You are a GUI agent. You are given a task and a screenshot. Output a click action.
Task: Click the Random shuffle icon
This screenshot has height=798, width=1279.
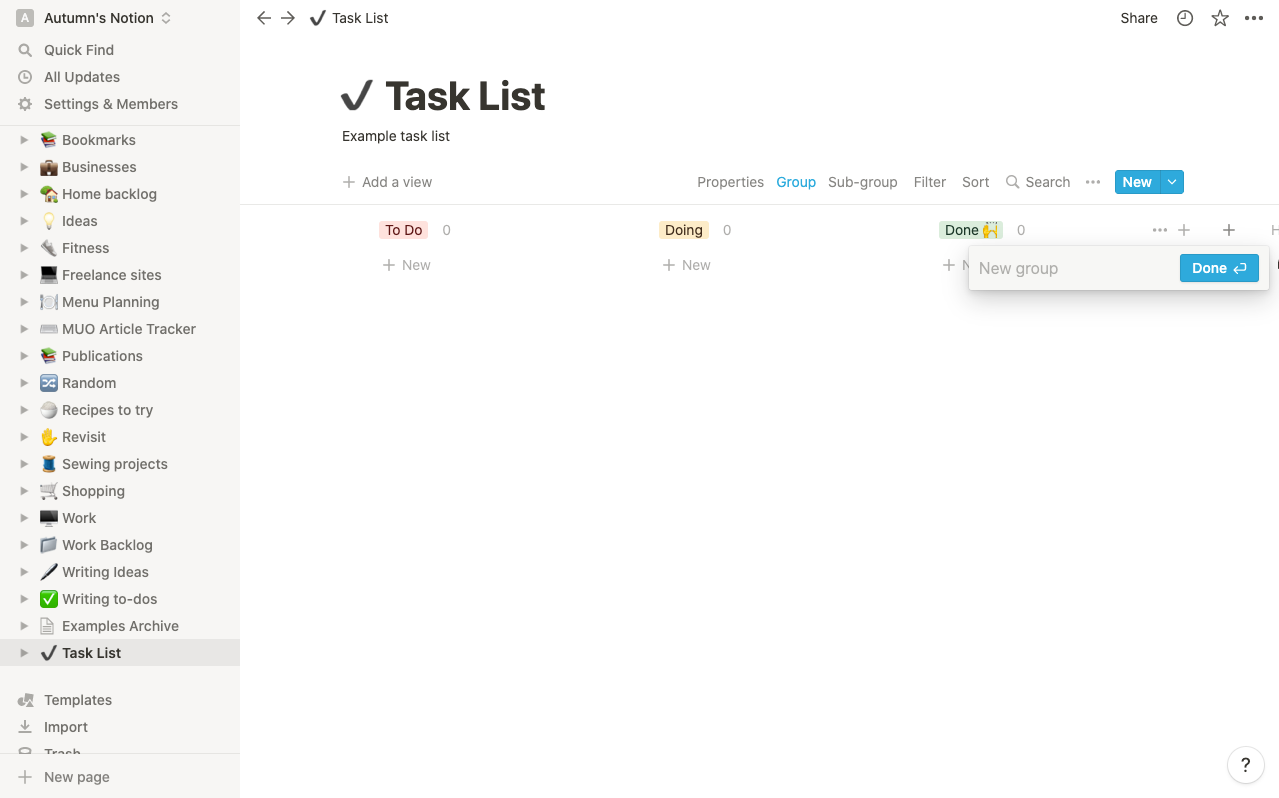[x=48, y=383]
